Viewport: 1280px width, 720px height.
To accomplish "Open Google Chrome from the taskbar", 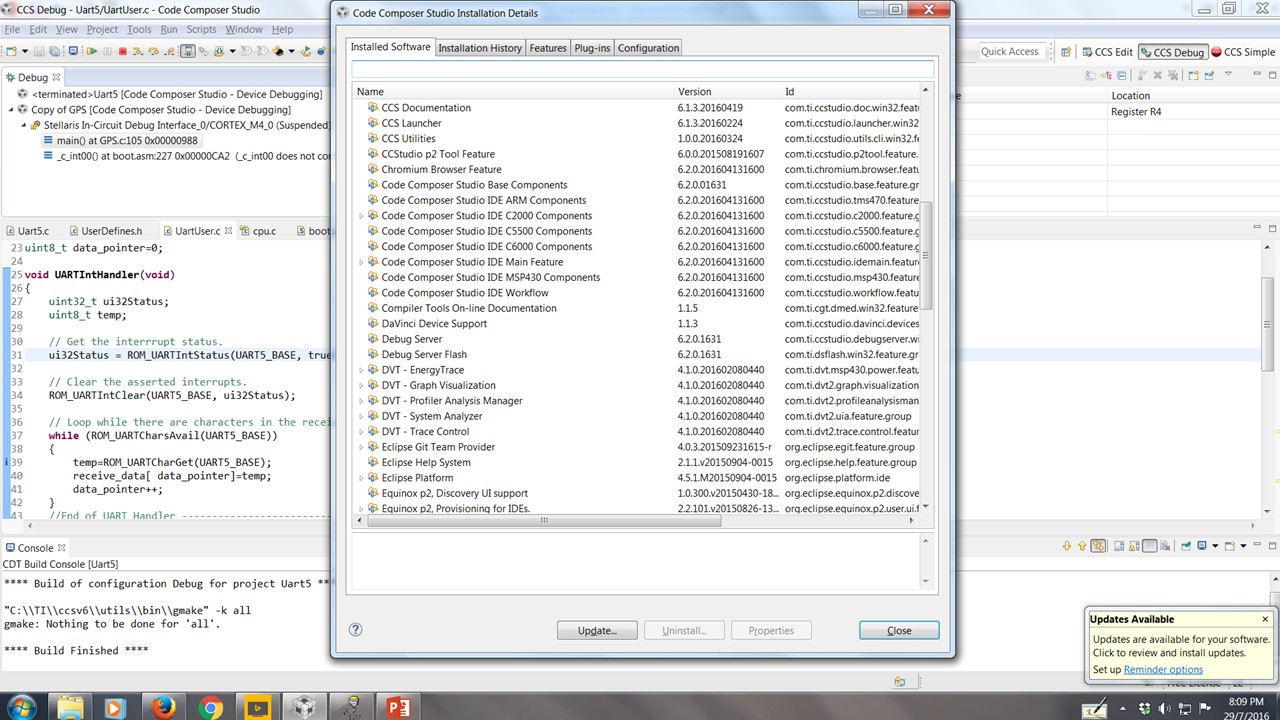I will click(210, 708).
